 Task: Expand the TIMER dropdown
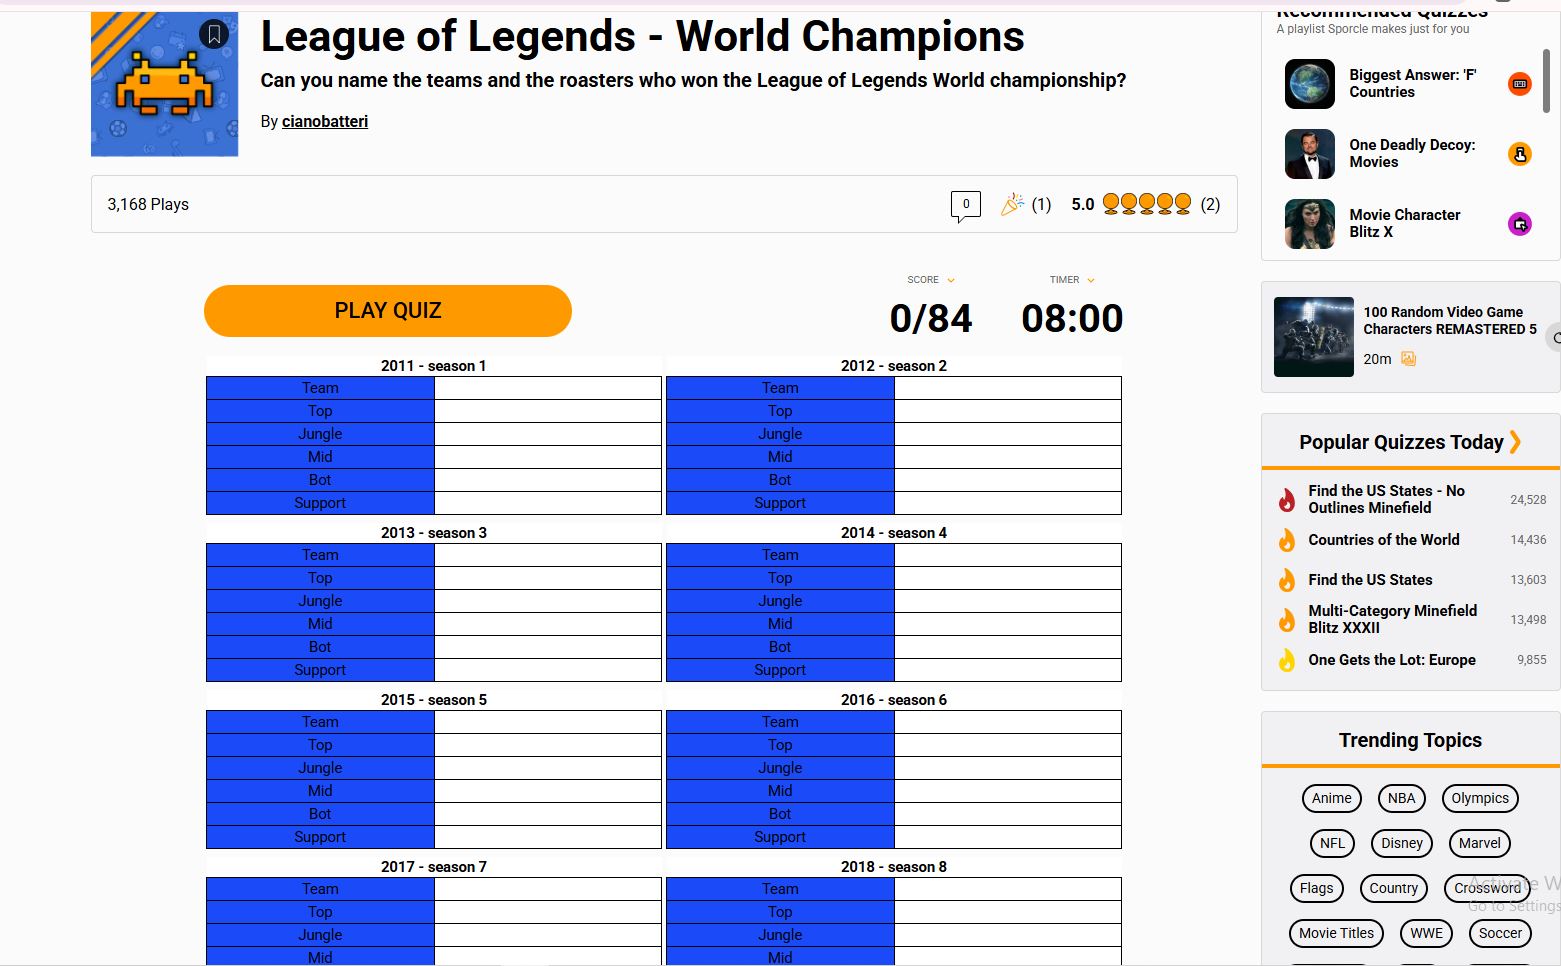pyautogui.click(x=1090, y=280)
